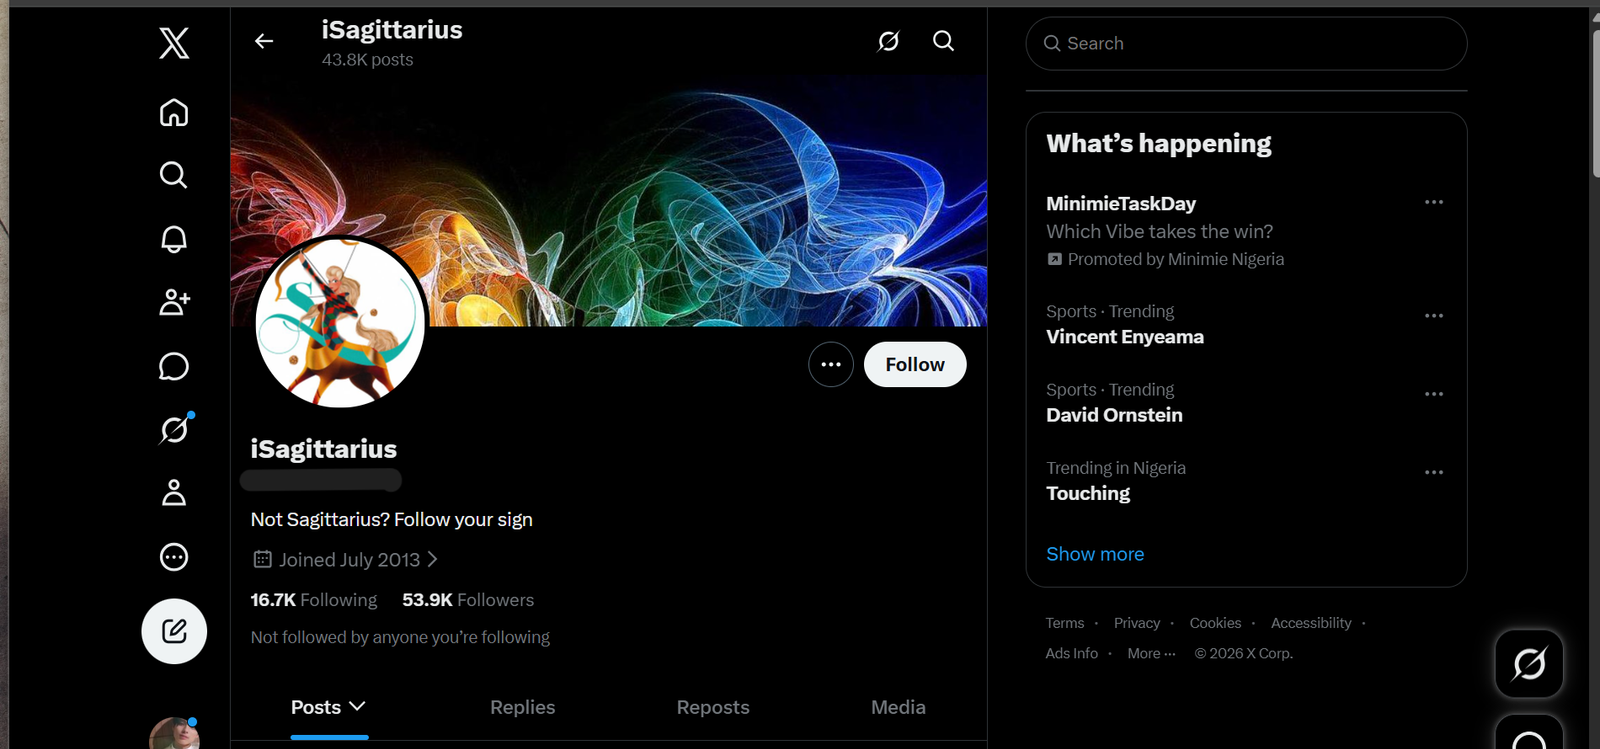Go back with the left arrow

point(264,41)
